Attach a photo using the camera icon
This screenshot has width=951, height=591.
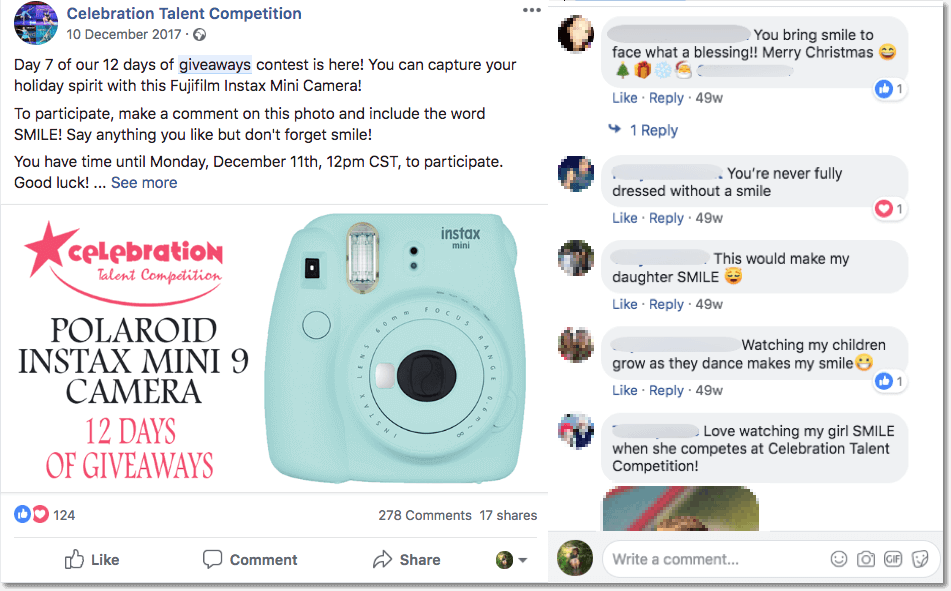point(865,560)
